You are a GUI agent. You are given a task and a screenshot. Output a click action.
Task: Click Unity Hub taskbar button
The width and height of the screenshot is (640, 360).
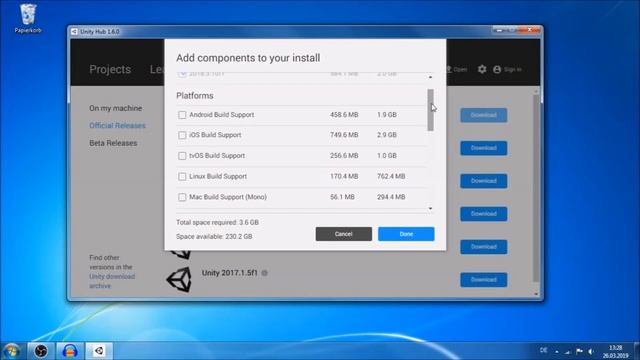[99, 351]
